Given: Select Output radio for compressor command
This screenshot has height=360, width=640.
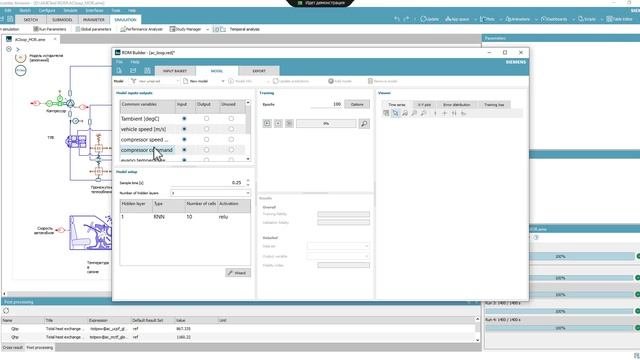Looking at the screenshot, I should 207,150.
